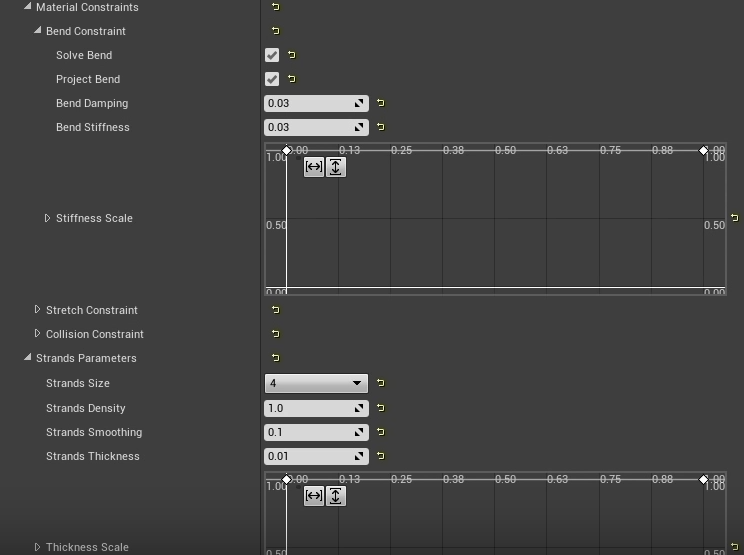Click the Bend Stiffness label
Image resolution: width=744 pixels, height=555 pixels.
pyautogui.click(x=93, y=127)
